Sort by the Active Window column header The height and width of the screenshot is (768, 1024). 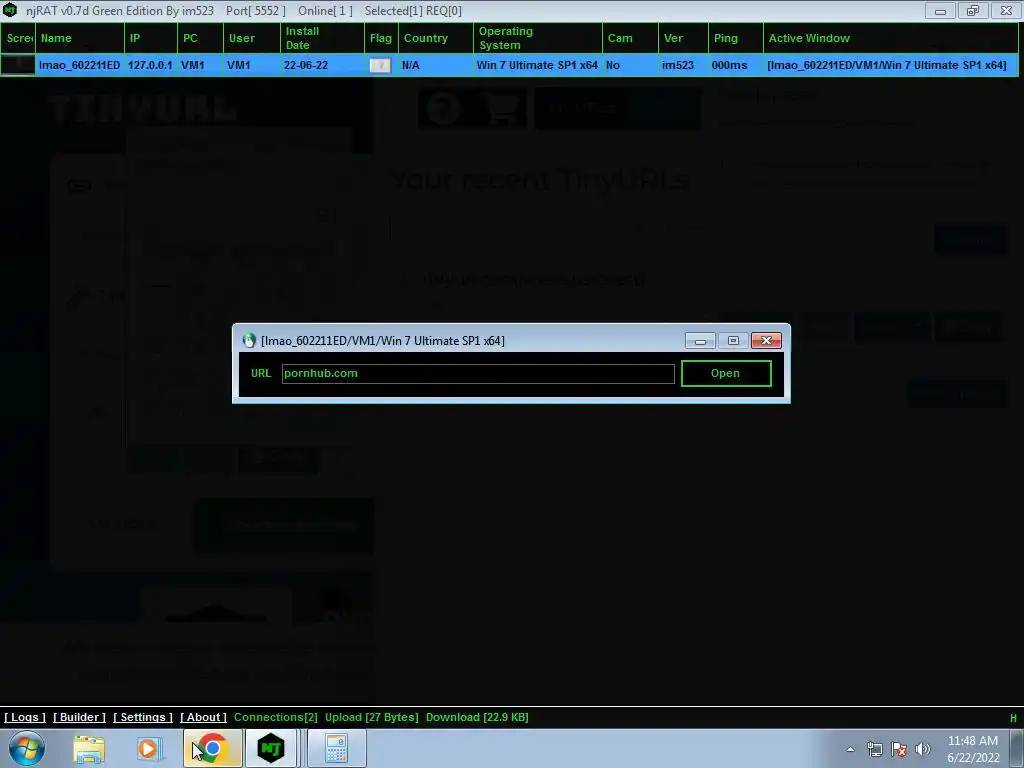tap(891, 39)
